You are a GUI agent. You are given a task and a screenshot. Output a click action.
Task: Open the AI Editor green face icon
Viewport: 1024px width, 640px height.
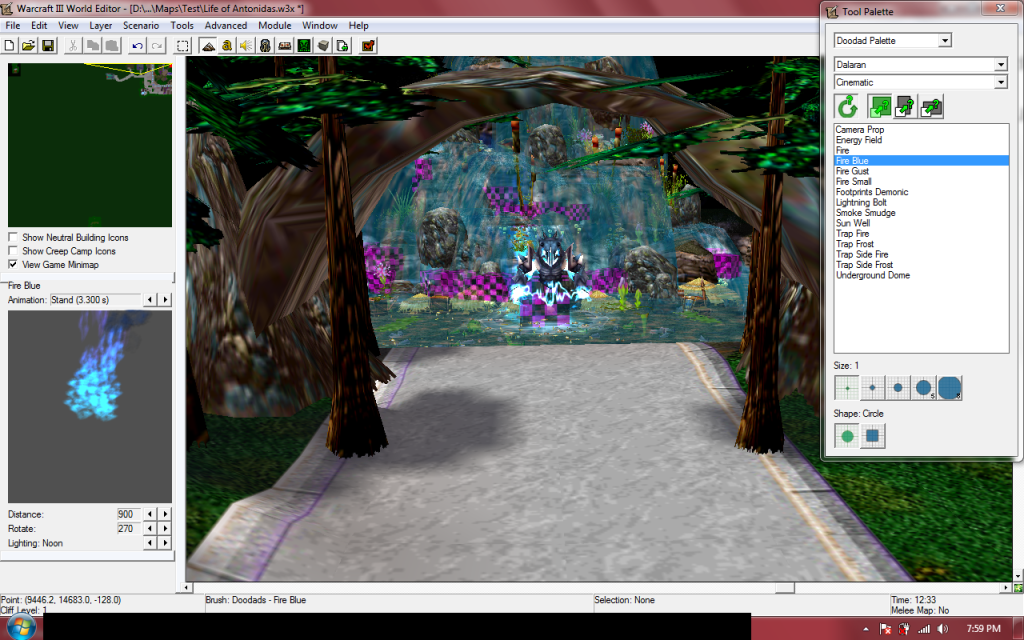coord(304,46)
